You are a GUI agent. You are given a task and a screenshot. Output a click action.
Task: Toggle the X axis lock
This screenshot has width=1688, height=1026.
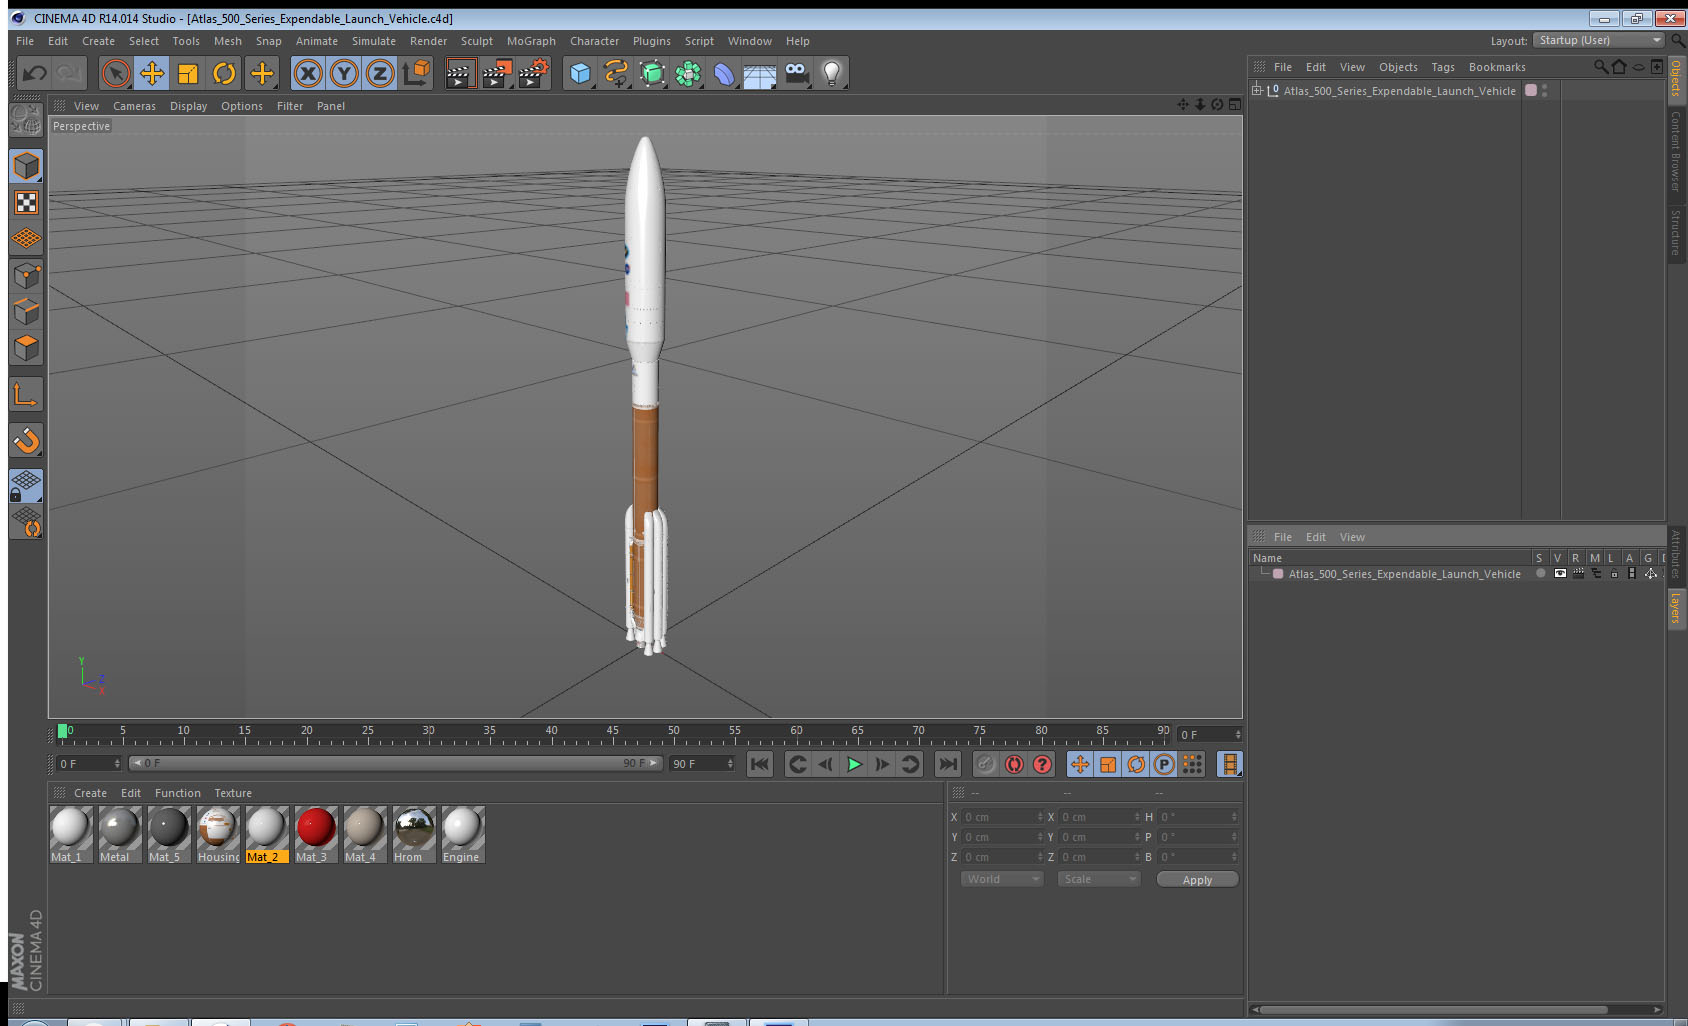(x=308, y=73)
